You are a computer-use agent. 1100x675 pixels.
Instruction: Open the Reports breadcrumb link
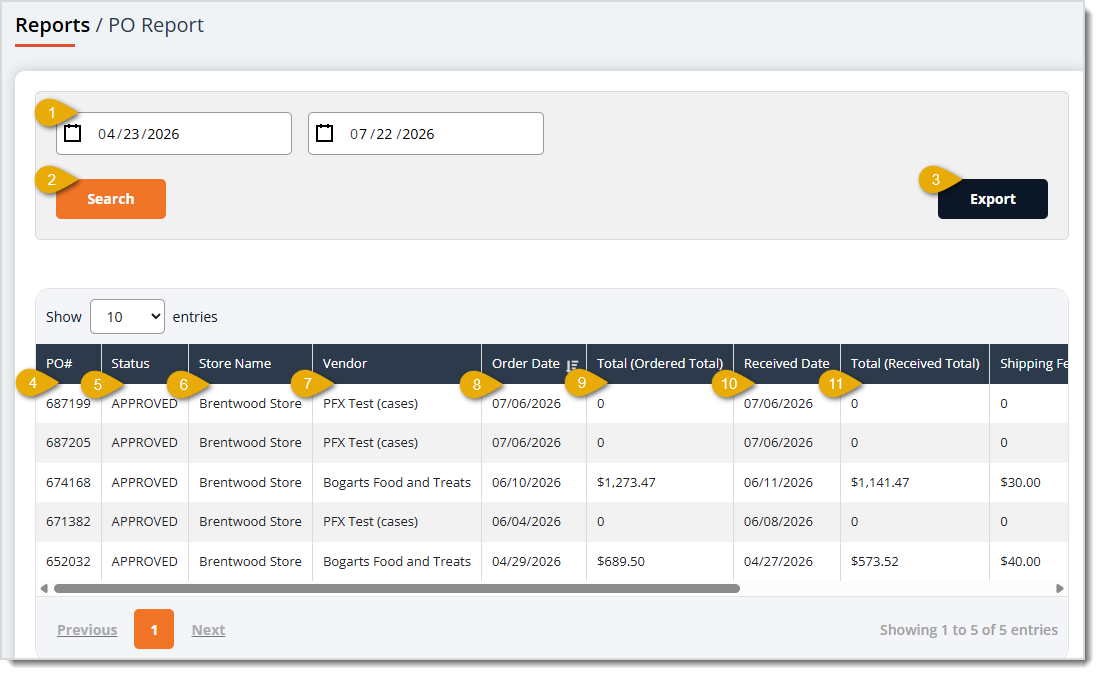click(x=53, y=25)
